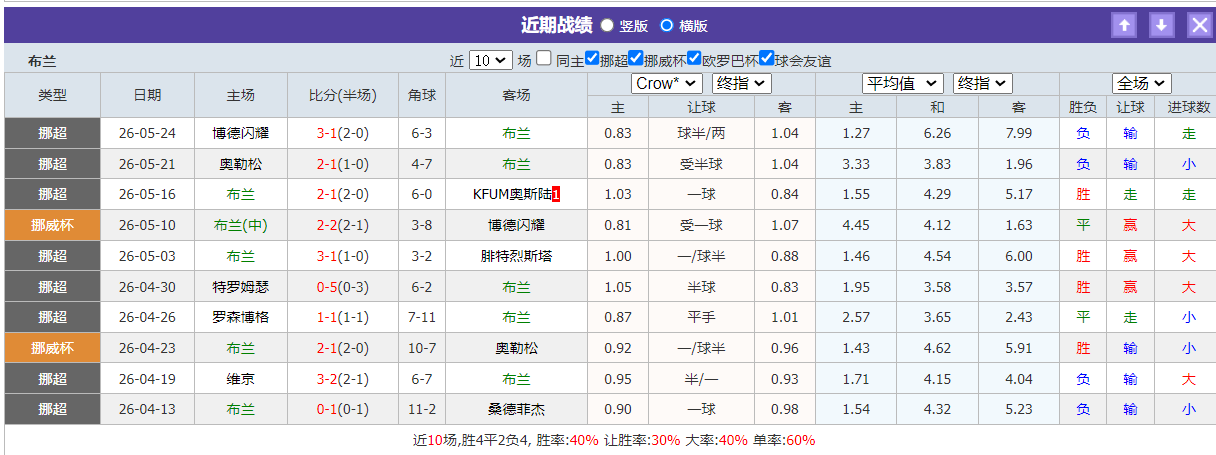Click the 腓特烈斯塔 away team name
This screenshot has width=1216, height=455.
(516, 256)
